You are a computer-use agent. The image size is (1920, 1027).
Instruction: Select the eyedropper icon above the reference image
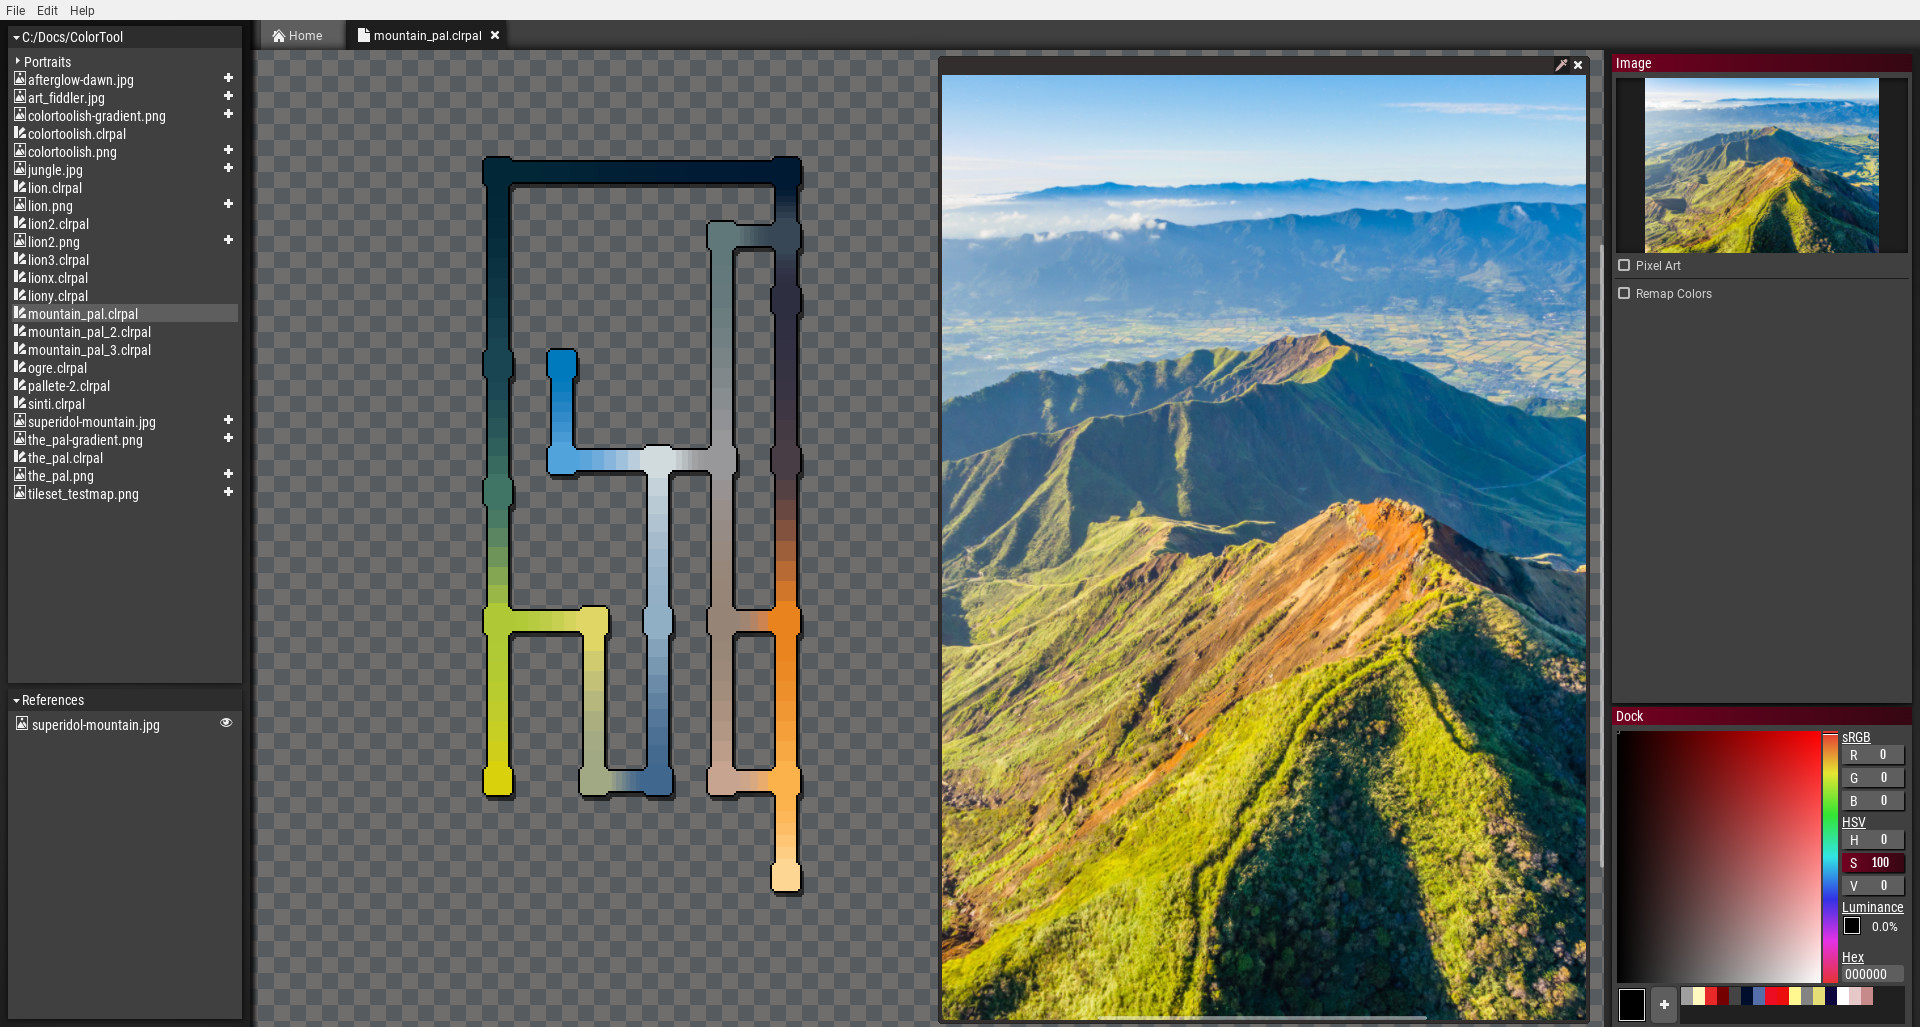1561,65
